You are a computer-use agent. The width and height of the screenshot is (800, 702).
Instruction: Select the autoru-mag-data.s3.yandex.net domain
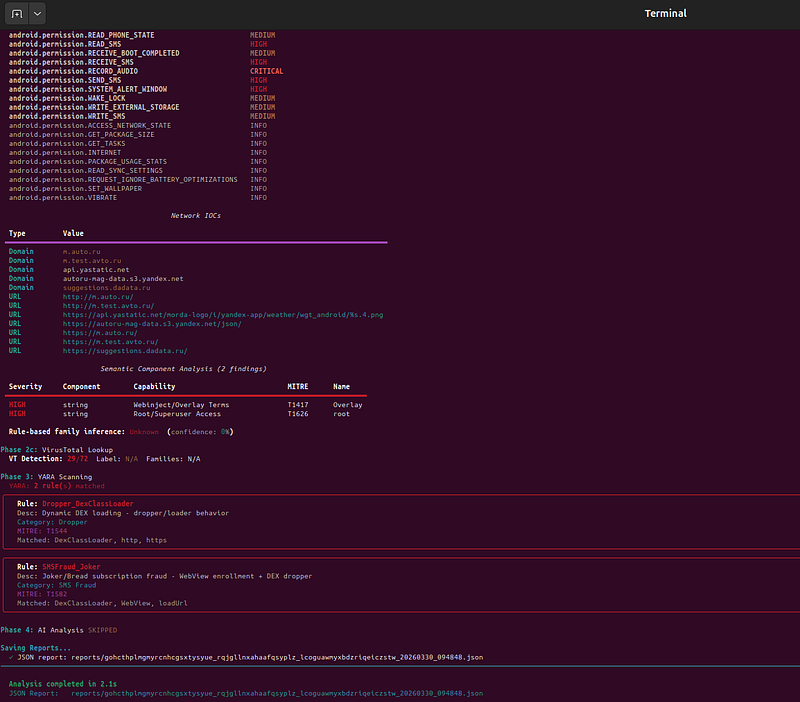[123, 279]
